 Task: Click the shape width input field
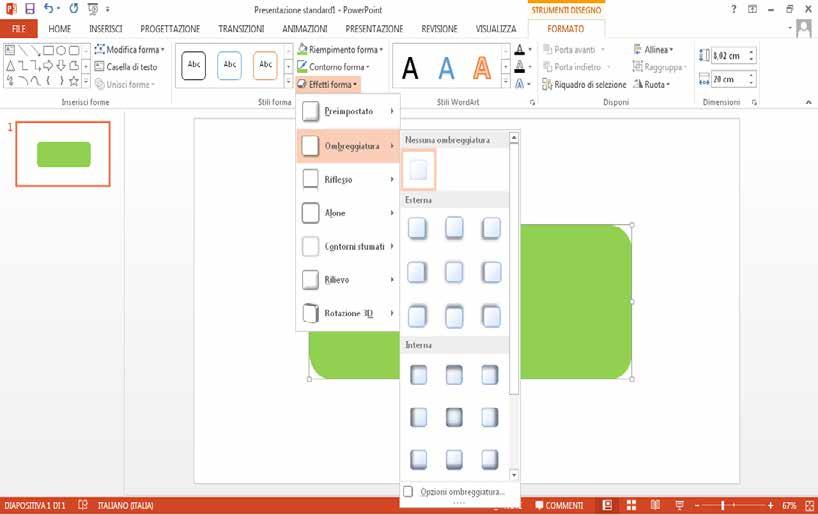click(x=730, y=79)
